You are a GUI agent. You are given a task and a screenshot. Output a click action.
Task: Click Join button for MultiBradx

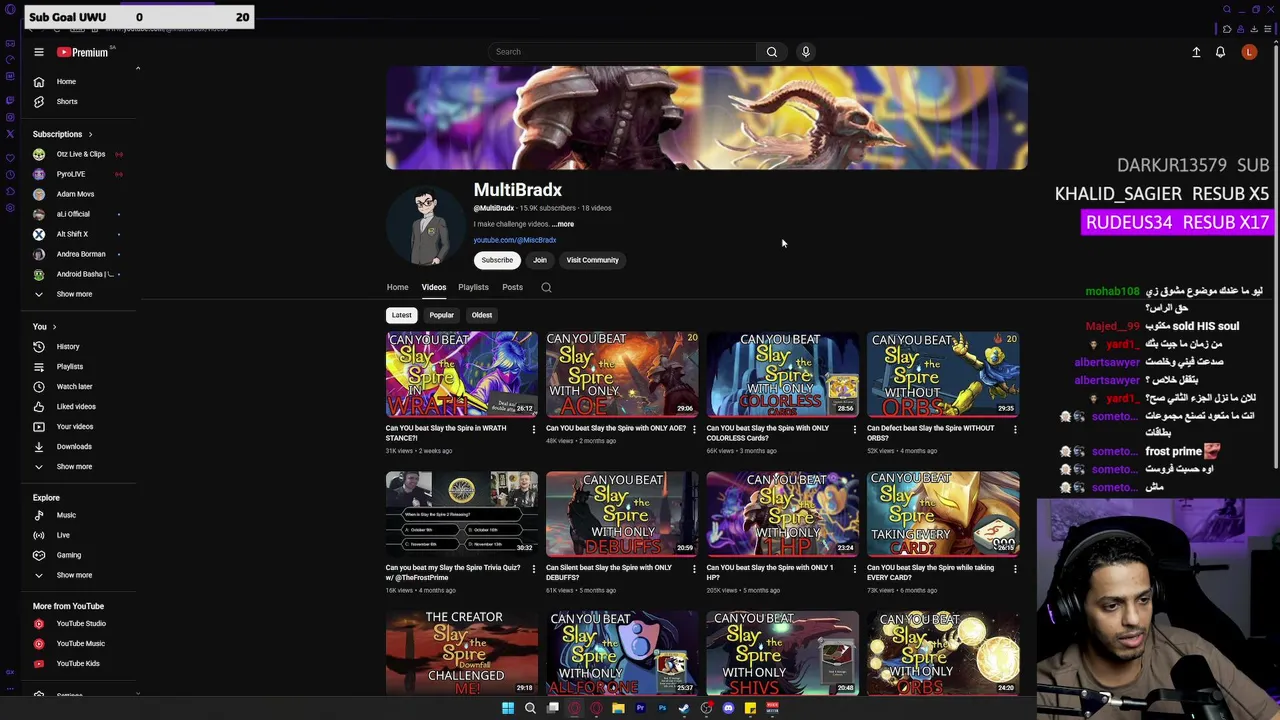tap(540, 260)
